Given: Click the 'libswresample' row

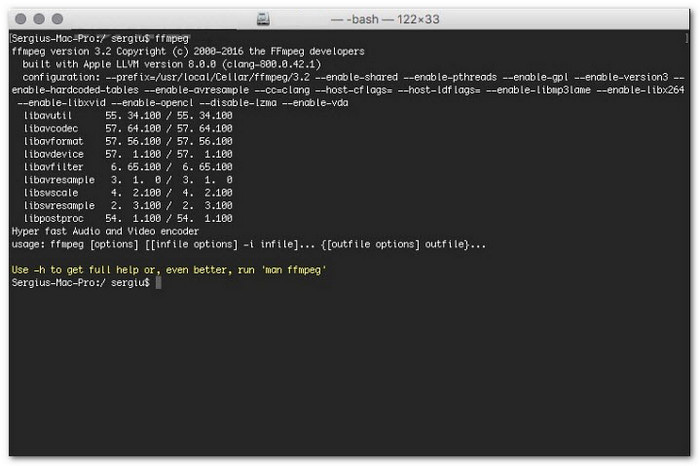Looking at the screenshot, I should tap(128, 206).
